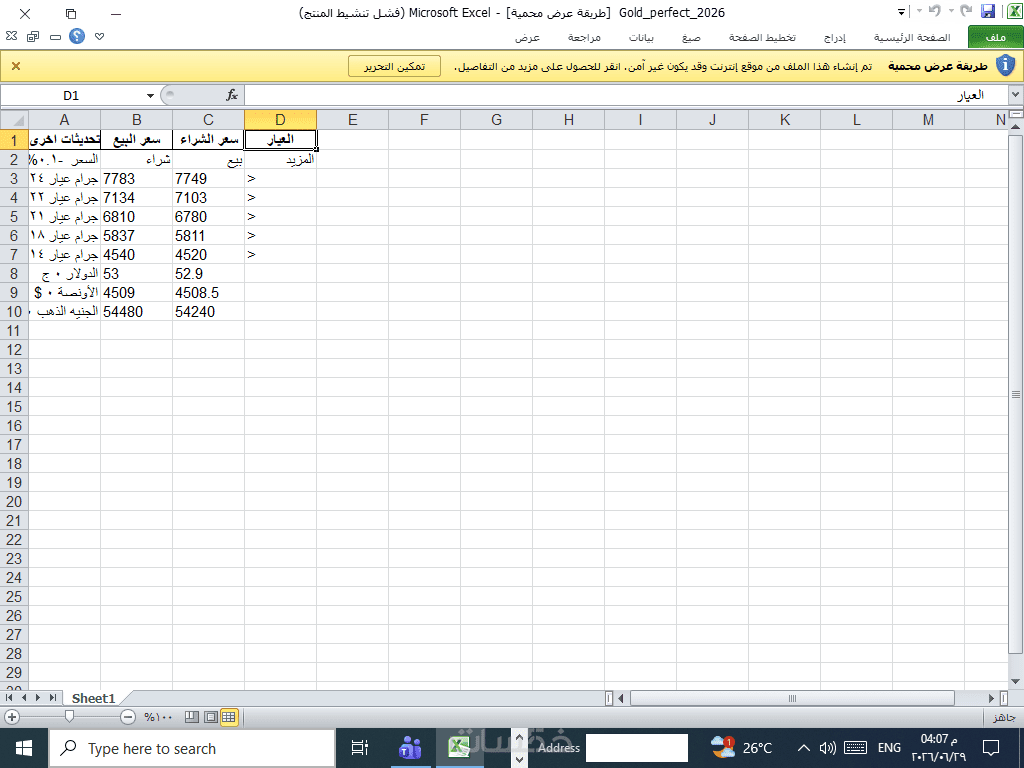Close the Protected View yellow message bar
The height and width of the screenshot is (768, 1024).
(16, 66)
